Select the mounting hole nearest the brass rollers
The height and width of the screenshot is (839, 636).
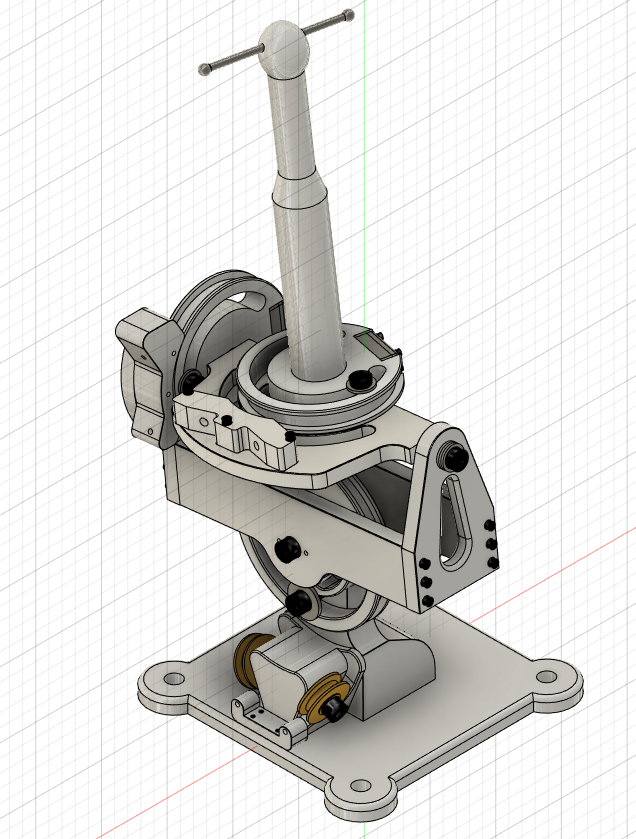tap(173, 678)
